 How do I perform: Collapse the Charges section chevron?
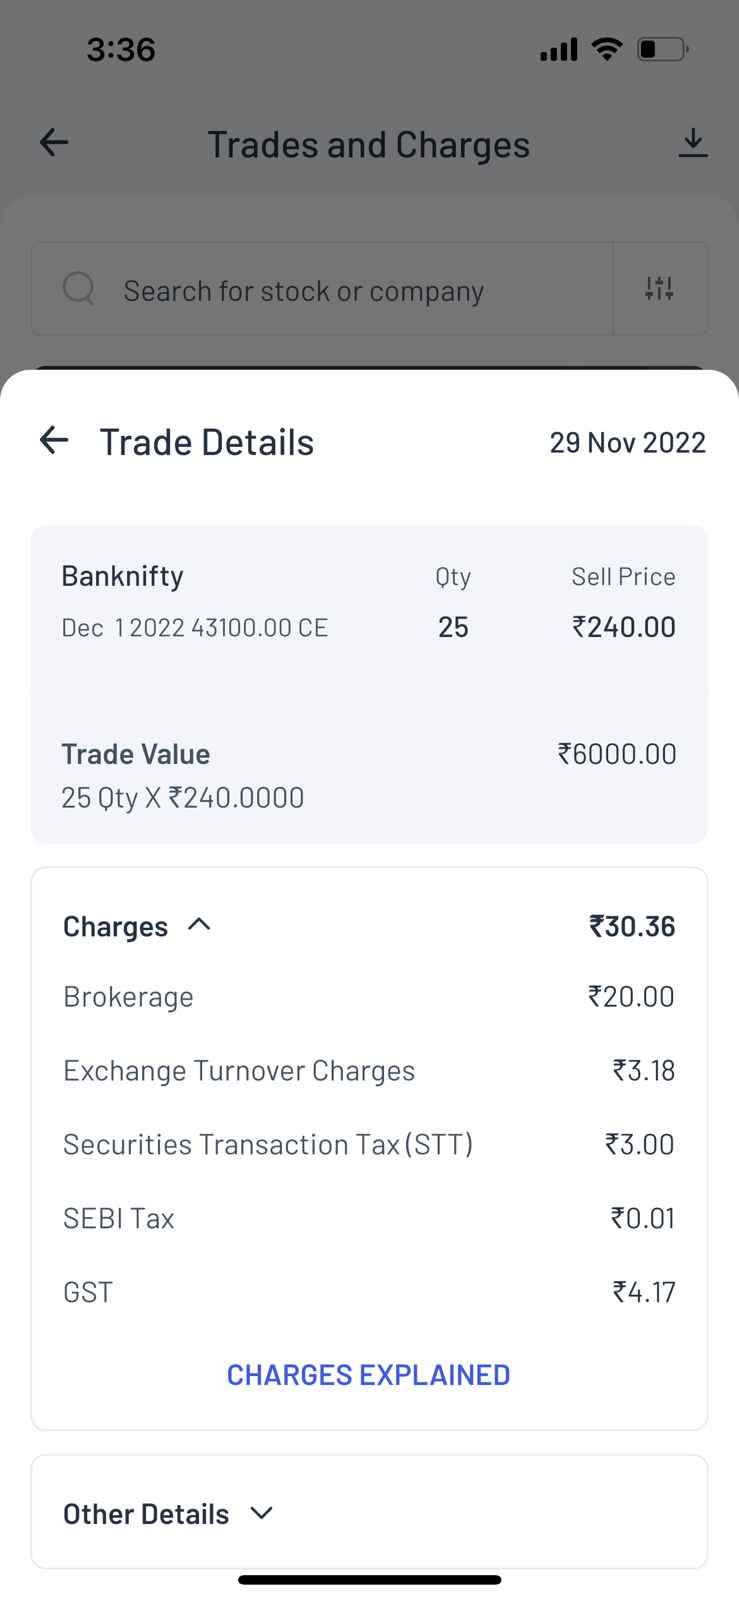tap(199, 925)
